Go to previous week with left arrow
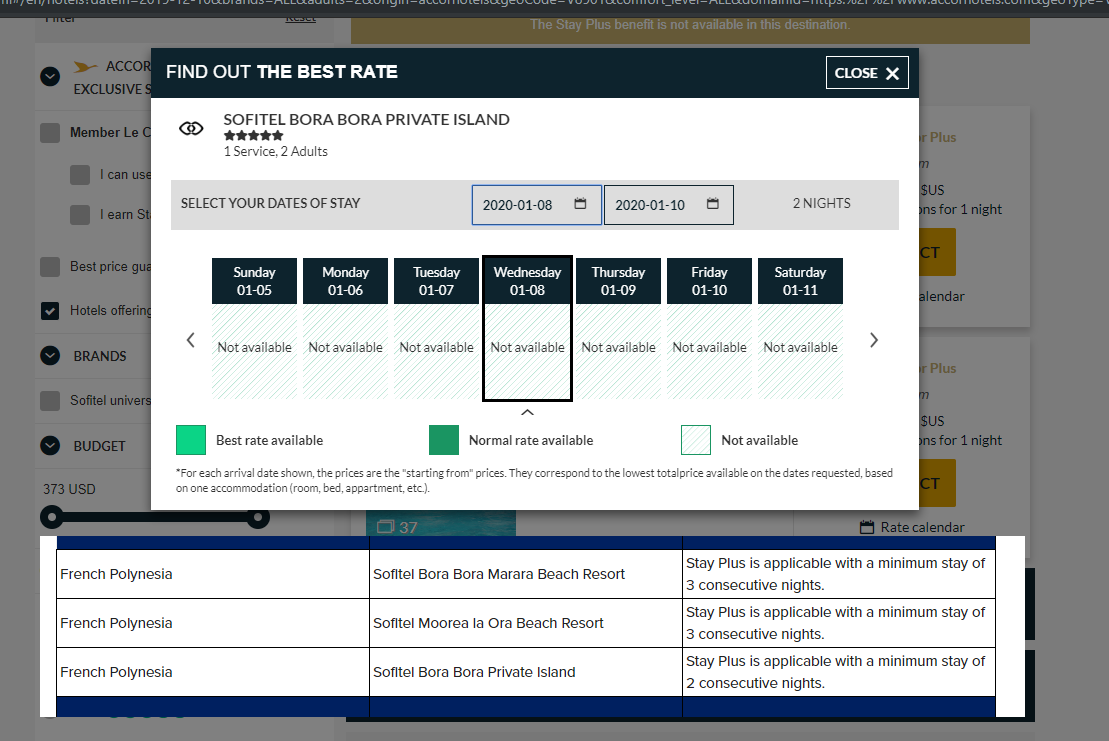 coord(190,340)
